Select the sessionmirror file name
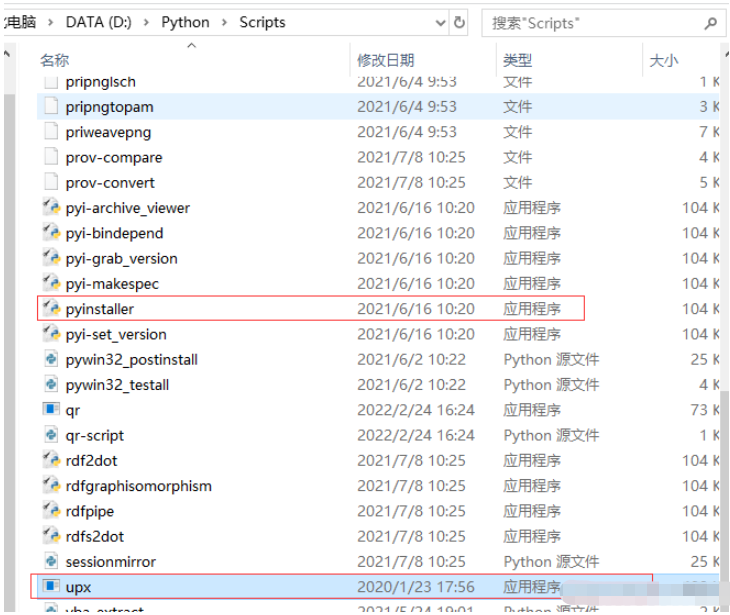Screen dimensions: 730x615 pyautogui.click(x=111, y=561)
